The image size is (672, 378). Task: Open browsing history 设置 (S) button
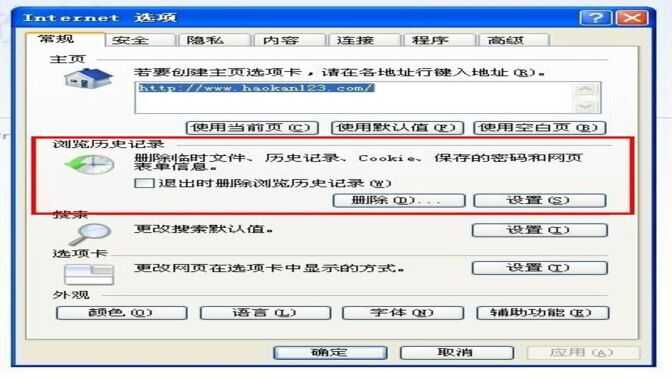pos(540,200)
